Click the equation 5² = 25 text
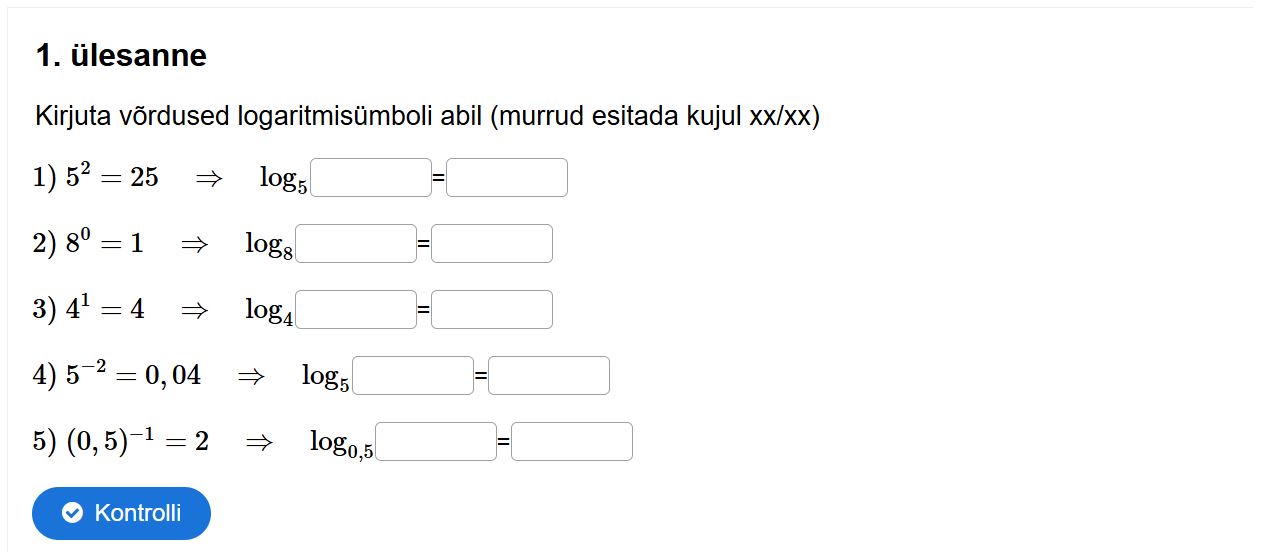Image resolution: width=1263 pixels, height=552 pixels. (x=112, y=178)
